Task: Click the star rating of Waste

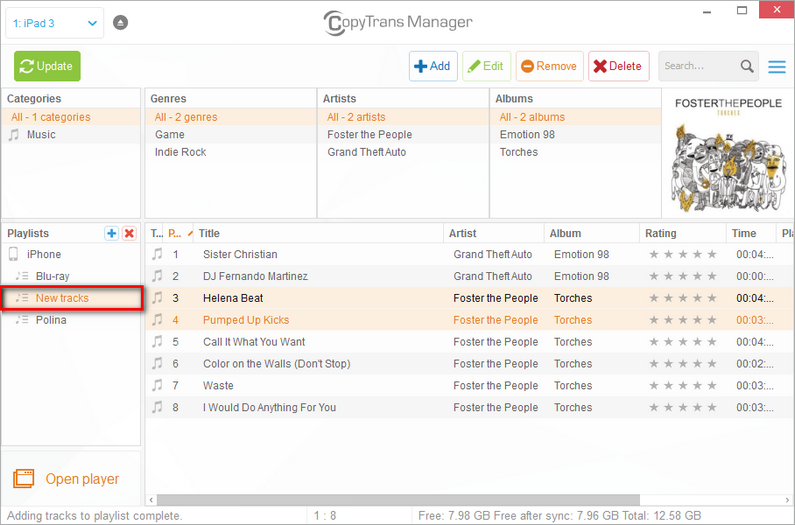Action: click(x=683, y=386)
